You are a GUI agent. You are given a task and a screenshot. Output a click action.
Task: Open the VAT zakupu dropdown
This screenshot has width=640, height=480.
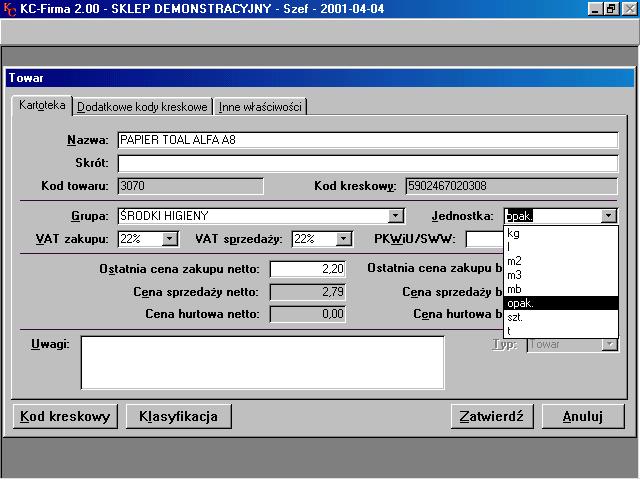pos(169,239)
